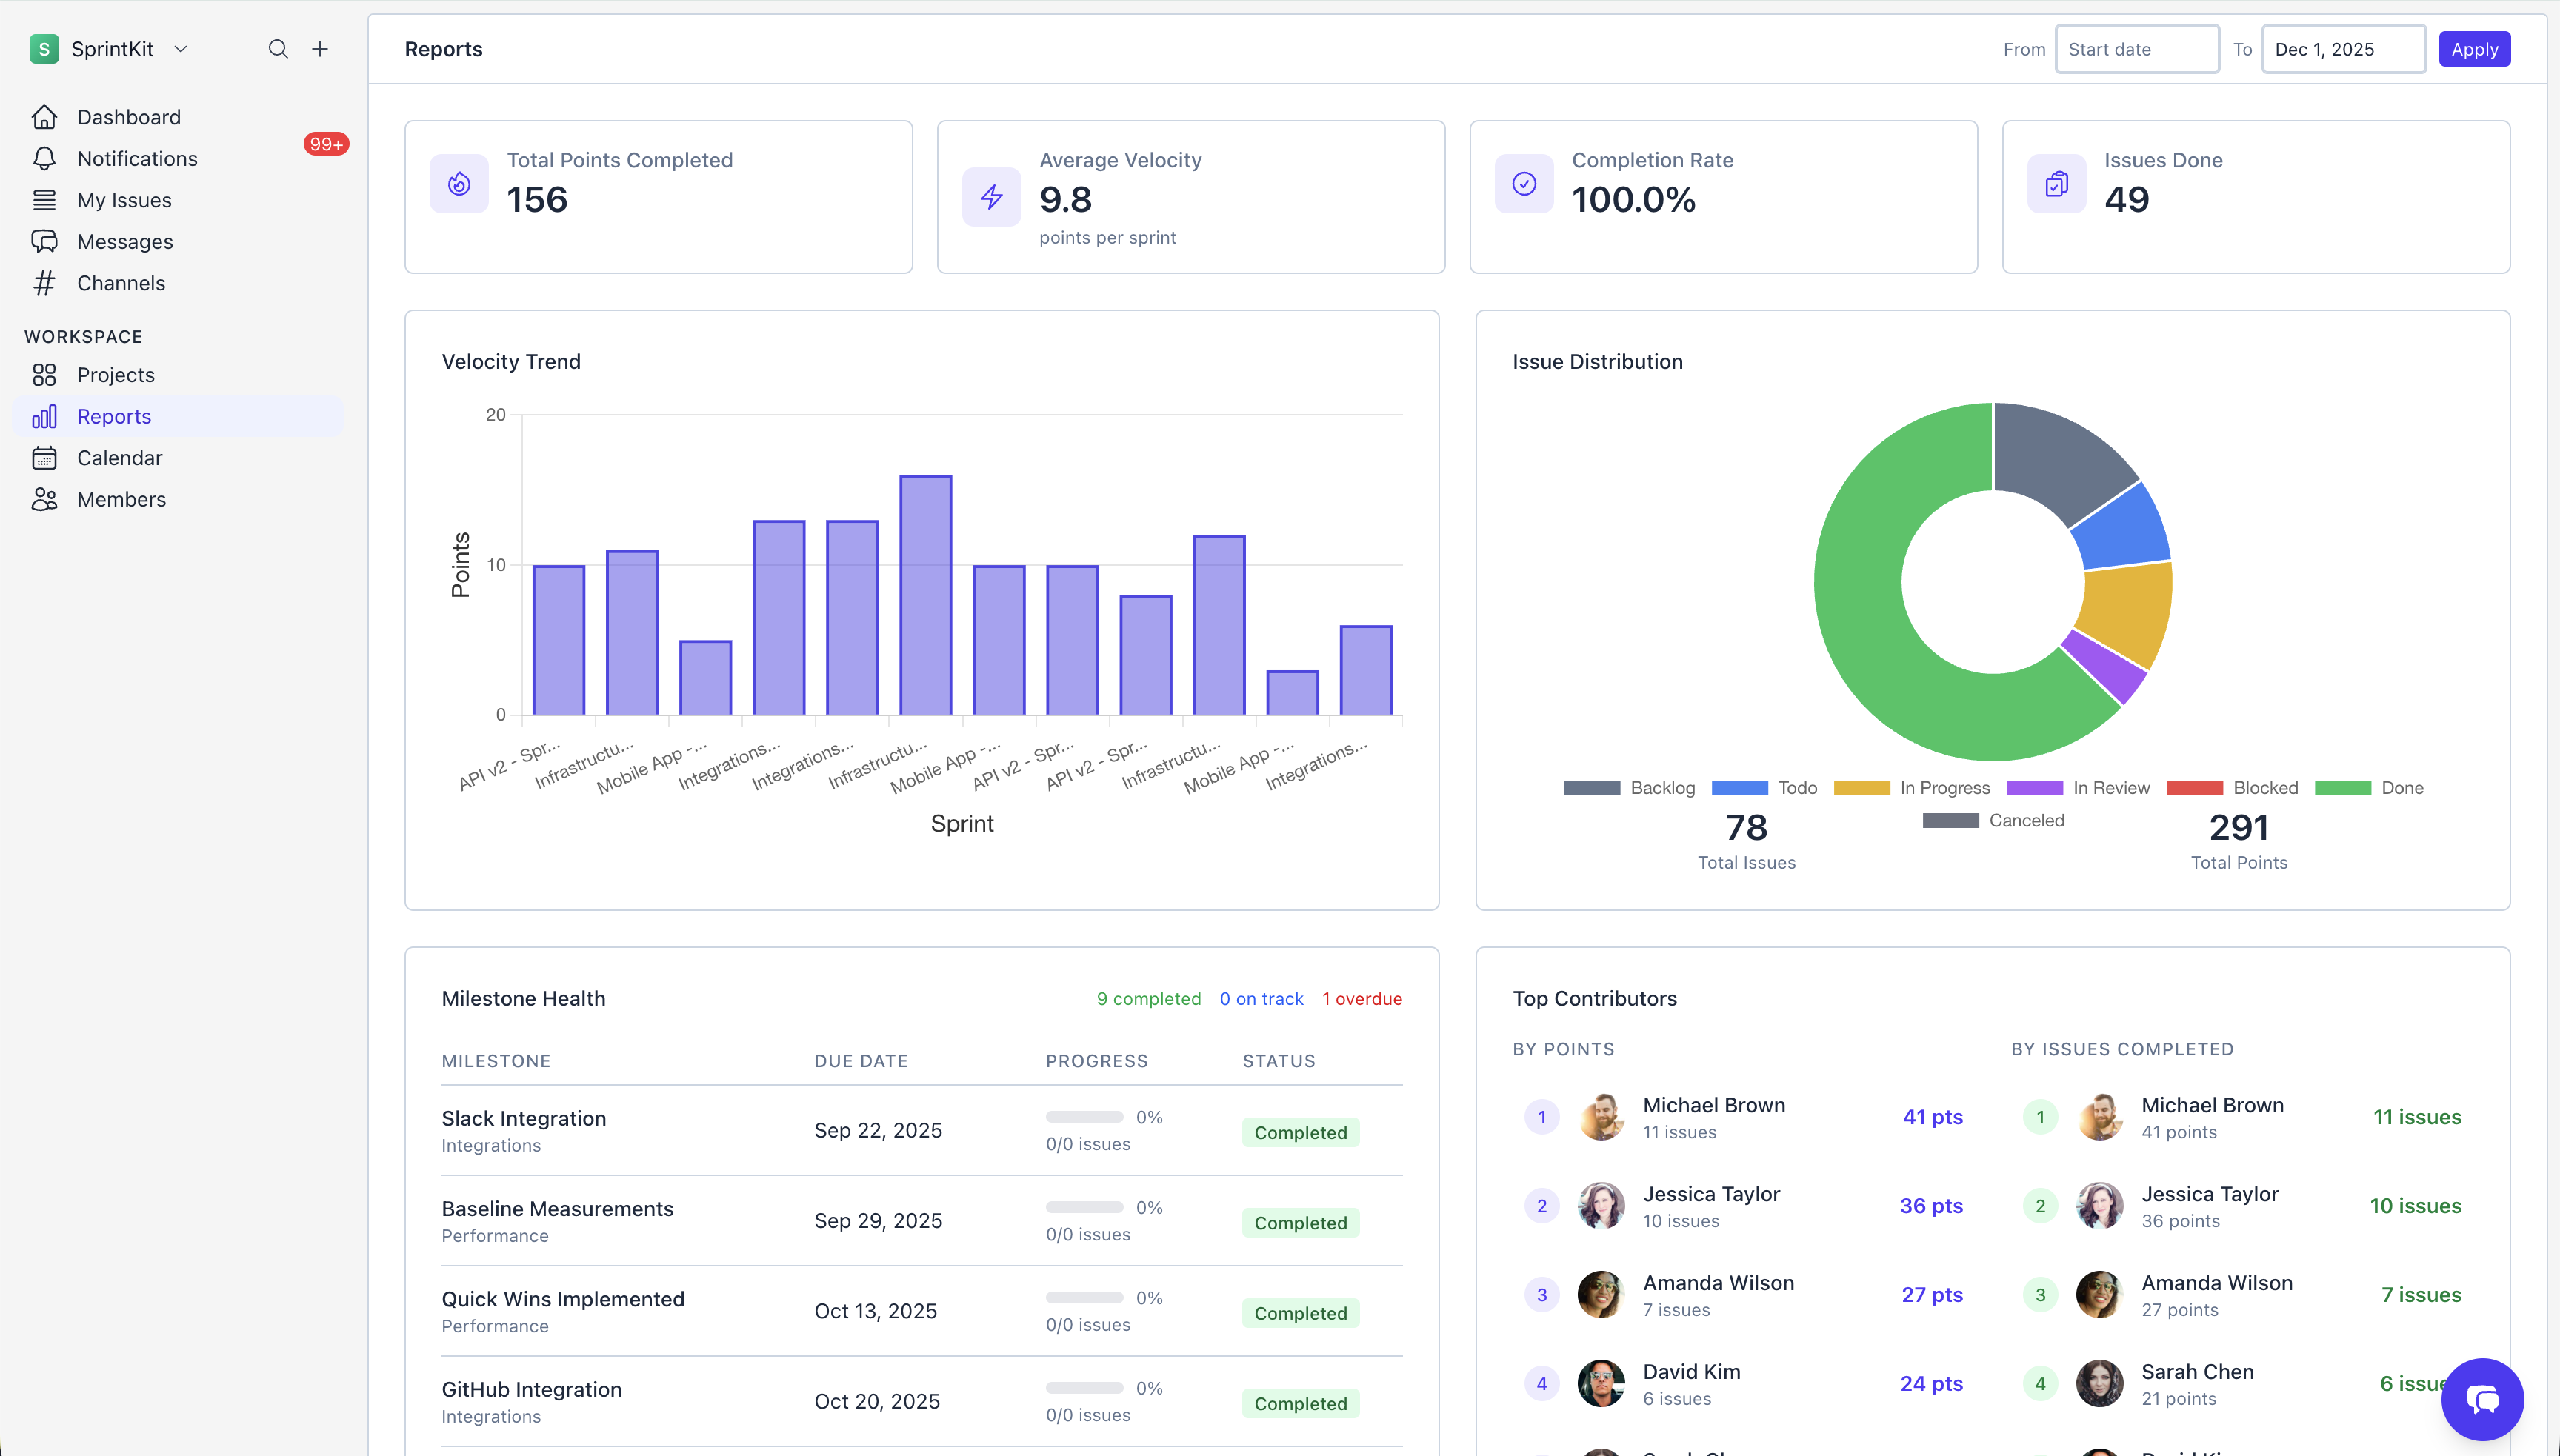Open the Calendar panel icon
The width and height of the screenshot is (2560, 1456).
45,458
